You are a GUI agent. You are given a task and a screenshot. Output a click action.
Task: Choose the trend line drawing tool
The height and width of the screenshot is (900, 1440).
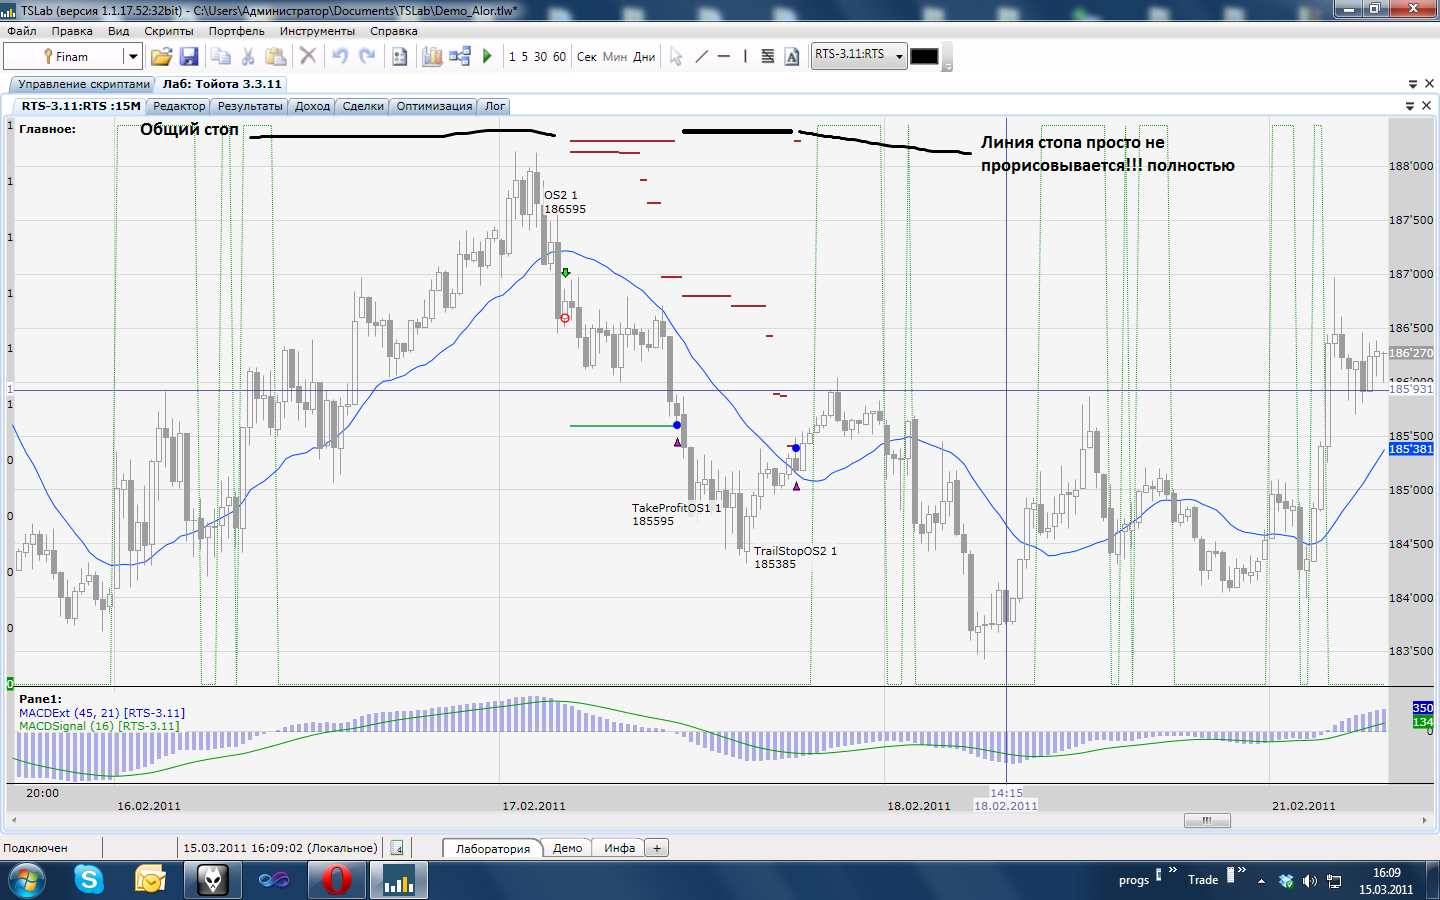pyautogui.click(x=701, y=57)
